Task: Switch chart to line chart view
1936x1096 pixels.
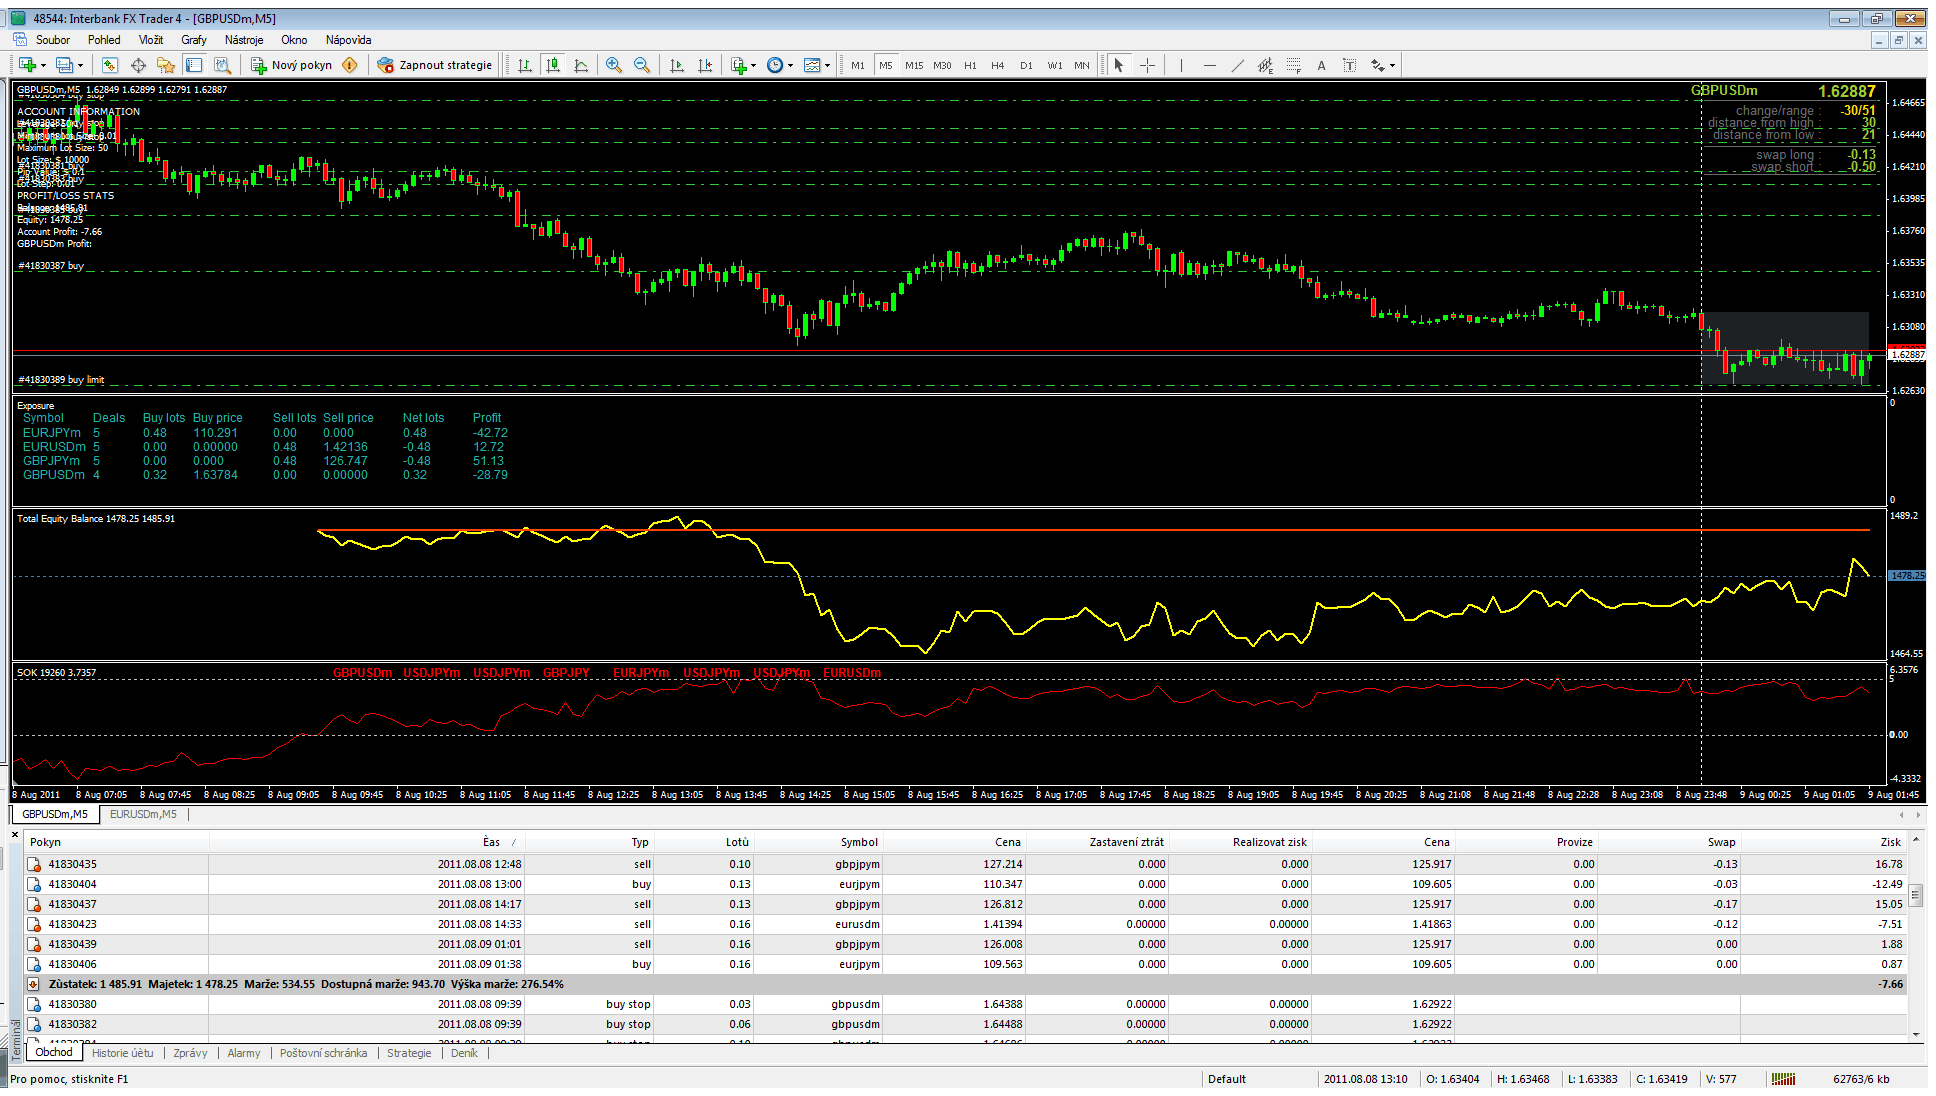Action: pos(581,65)
